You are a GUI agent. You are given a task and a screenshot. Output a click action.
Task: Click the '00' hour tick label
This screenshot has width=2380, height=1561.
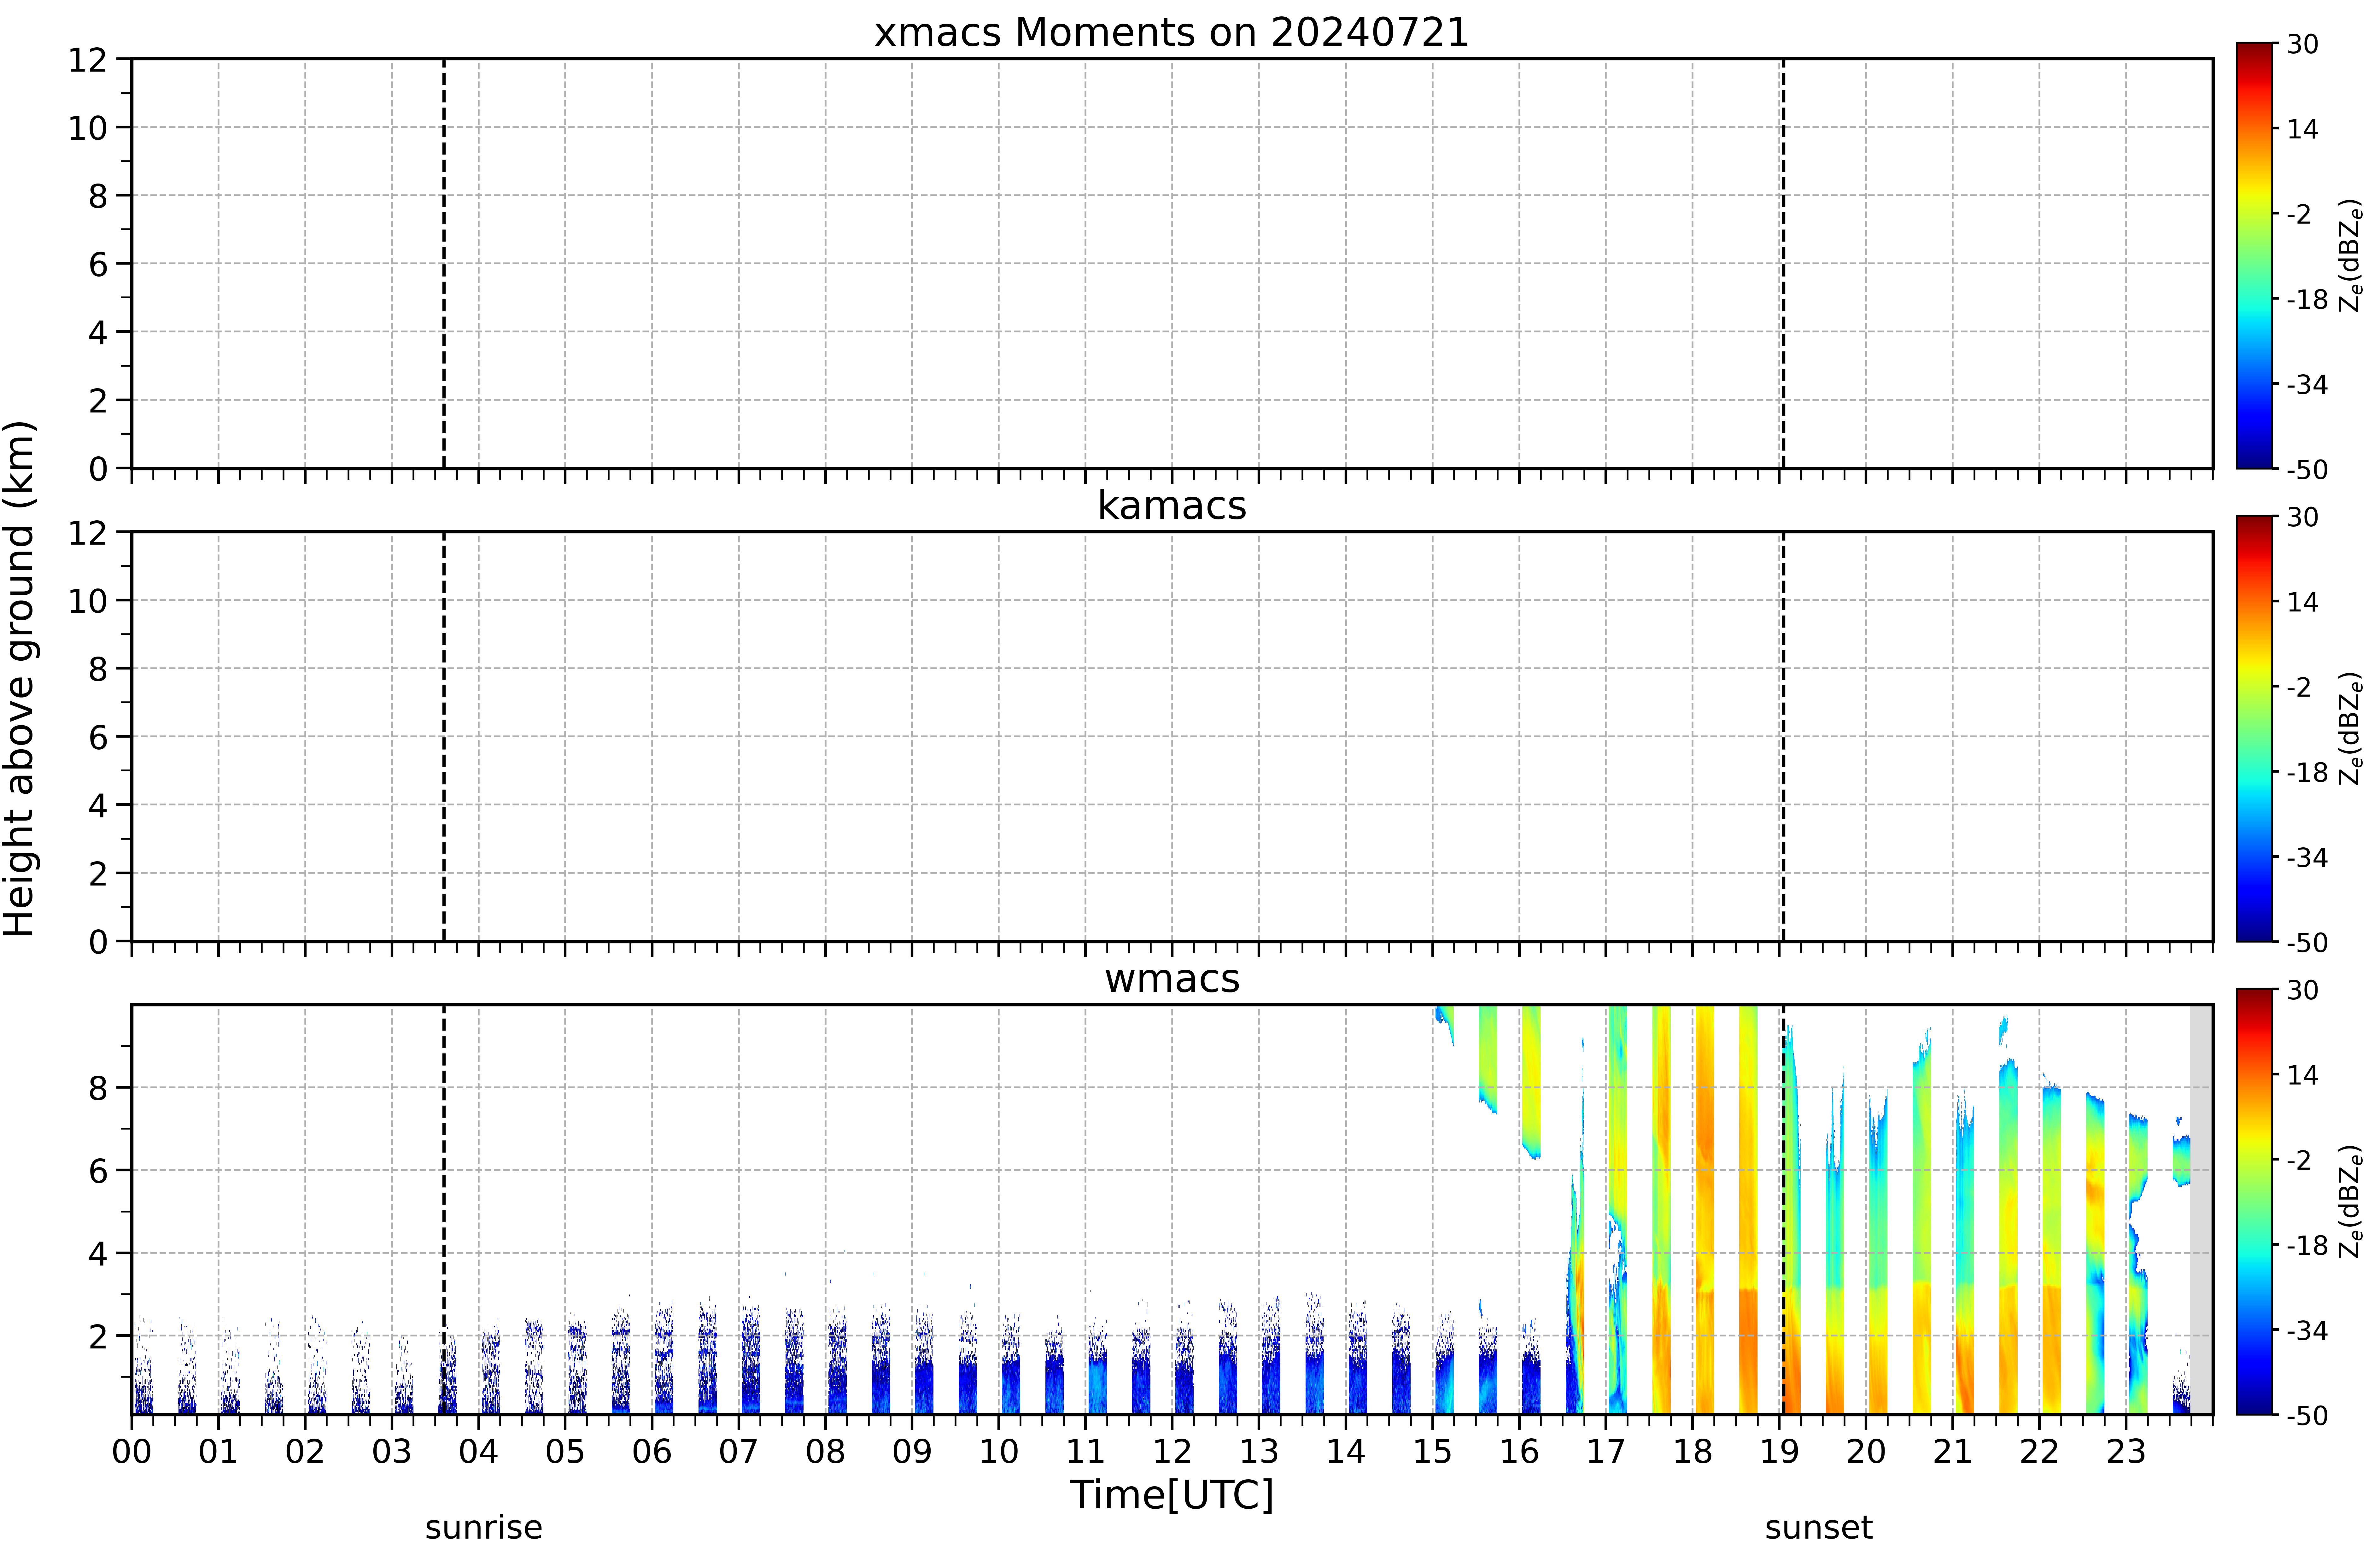click(131, 1451)
